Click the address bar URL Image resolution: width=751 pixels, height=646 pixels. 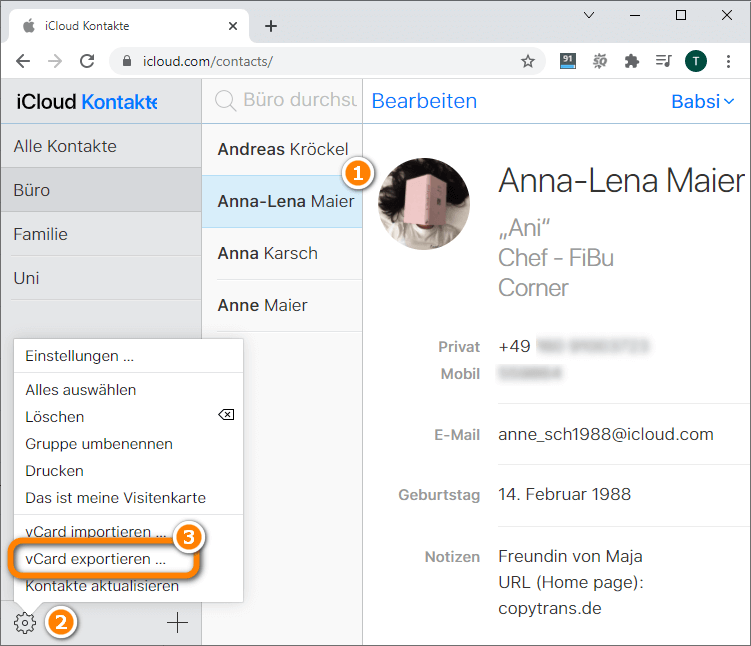coord(208,61)
